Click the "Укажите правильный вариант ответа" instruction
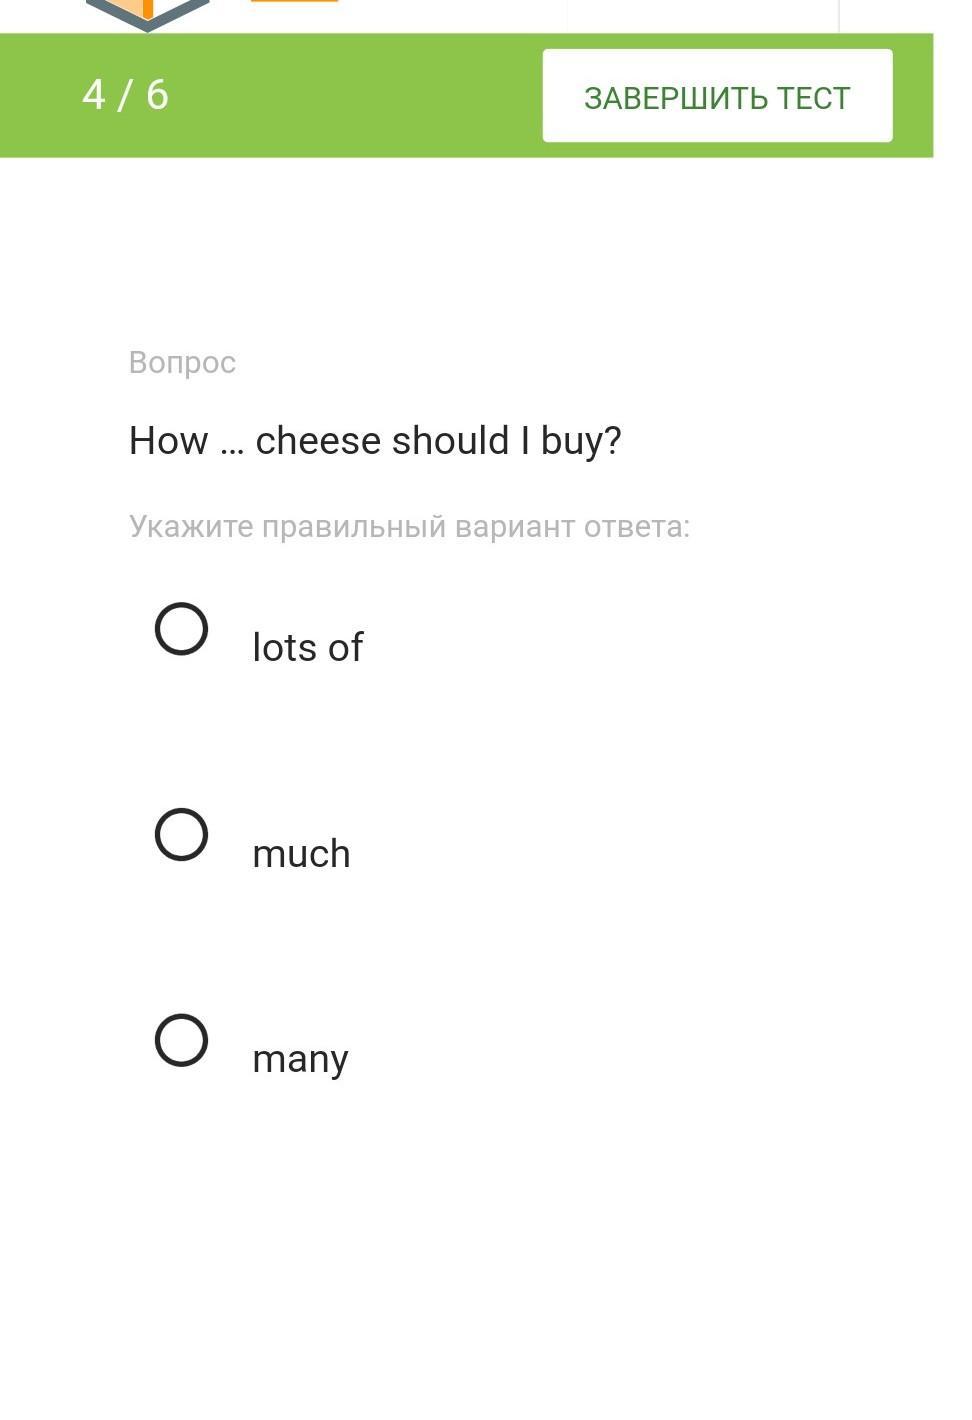Screen dimensions: 972x1420 [x=409, y=527]
